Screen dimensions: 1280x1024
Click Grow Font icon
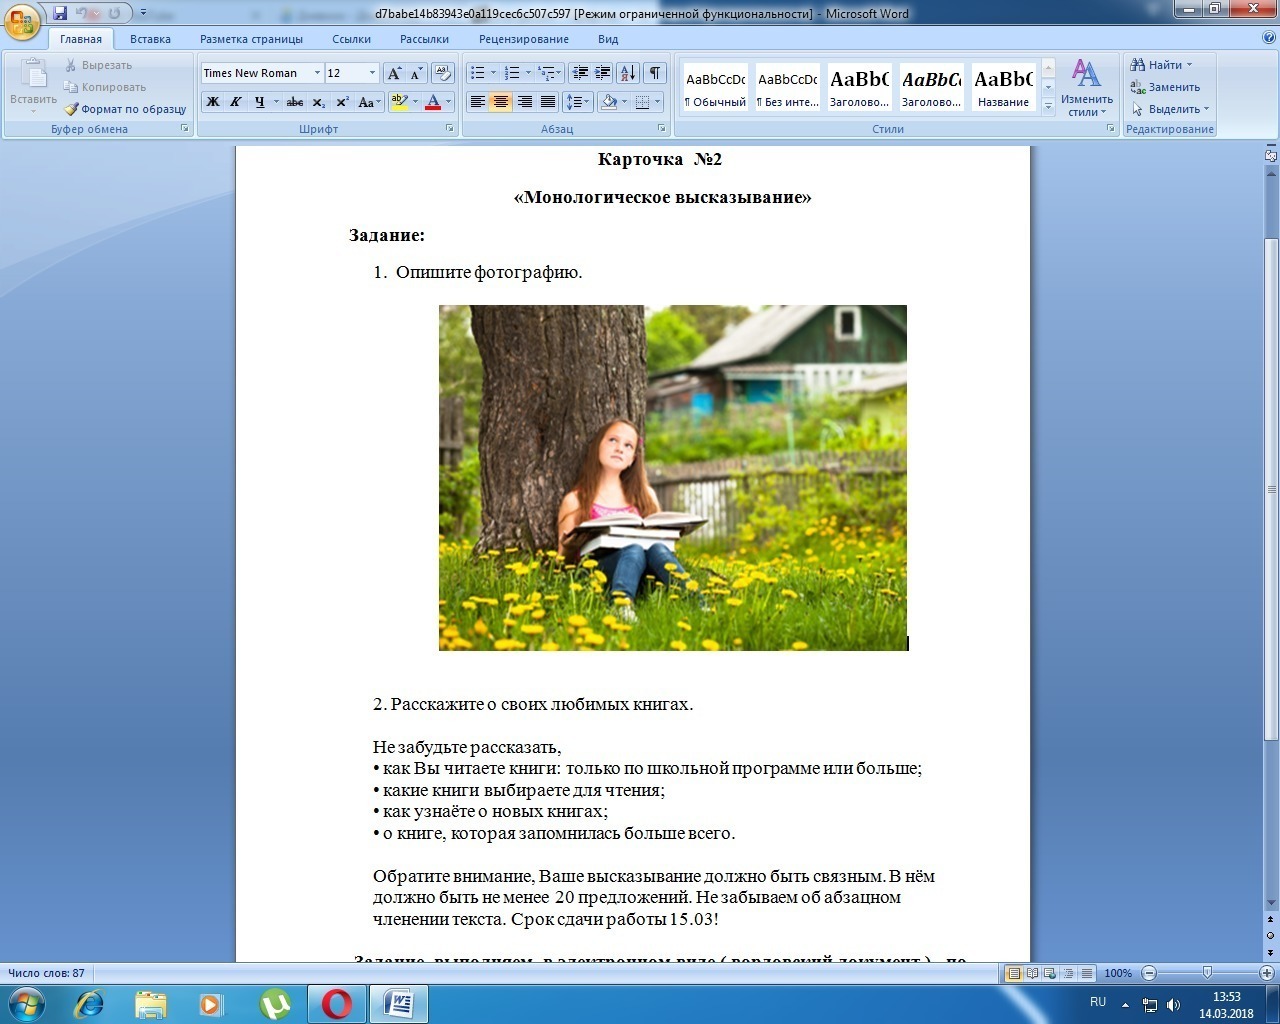(394, 73)
